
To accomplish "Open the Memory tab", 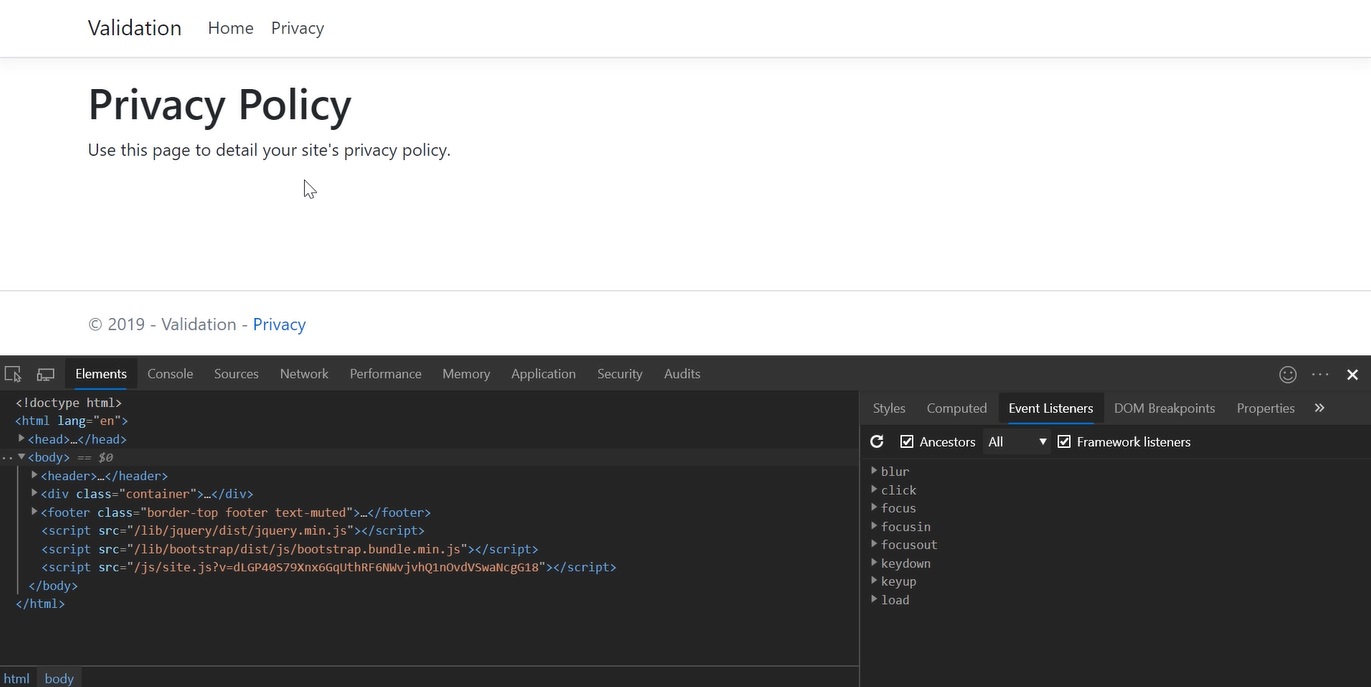I will click(466, 374).
